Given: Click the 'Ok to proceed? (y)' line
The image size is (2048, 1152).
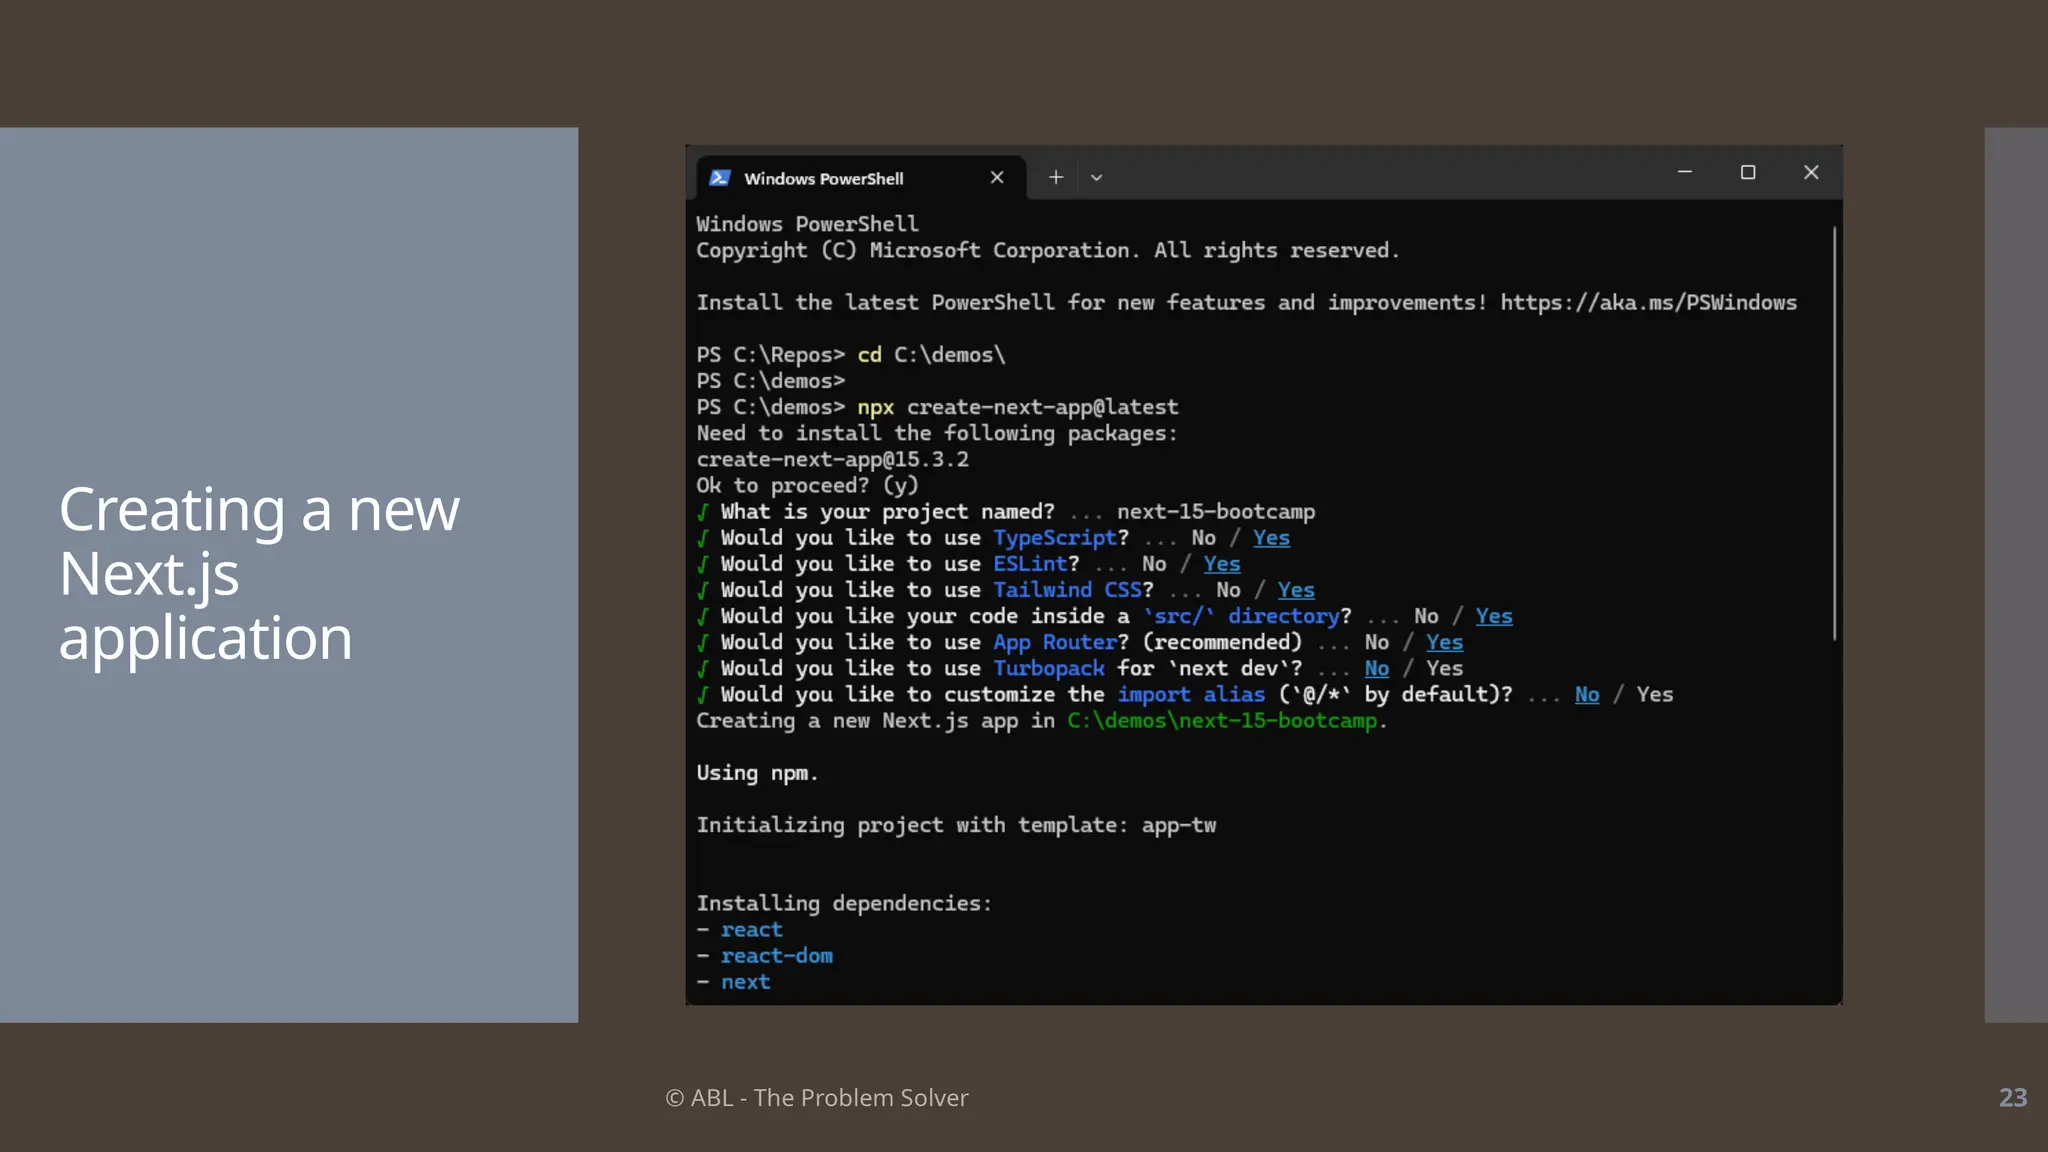Looking at the screenshot, I should tap(807, 485).
